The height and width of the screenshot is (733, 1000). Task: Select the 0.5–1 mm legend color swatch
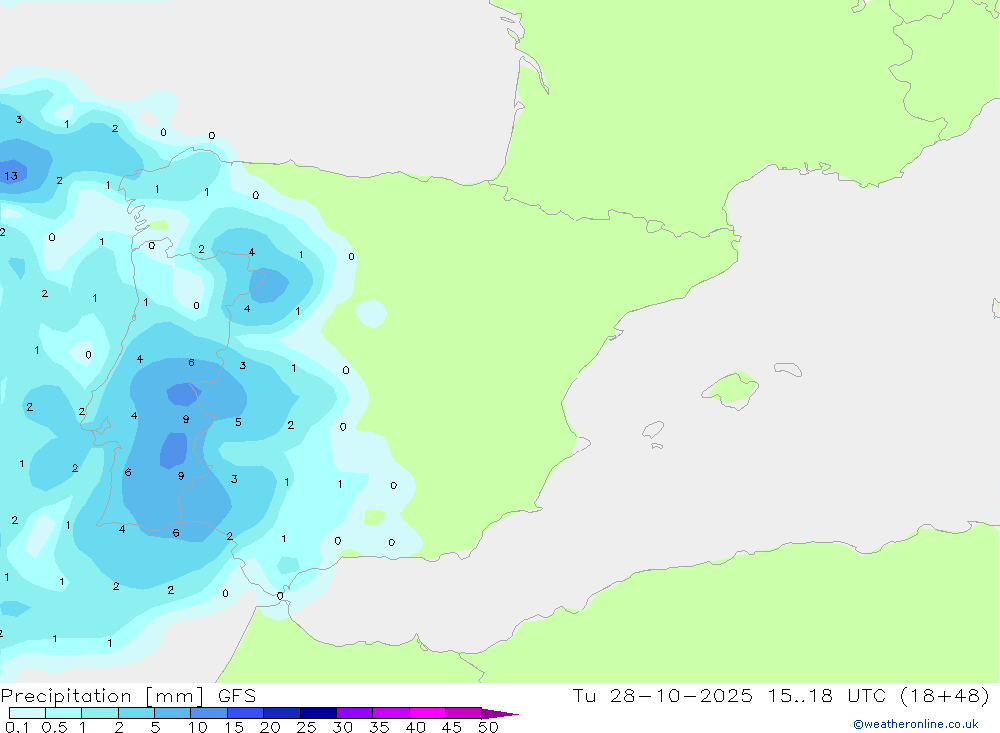point(64,713)
